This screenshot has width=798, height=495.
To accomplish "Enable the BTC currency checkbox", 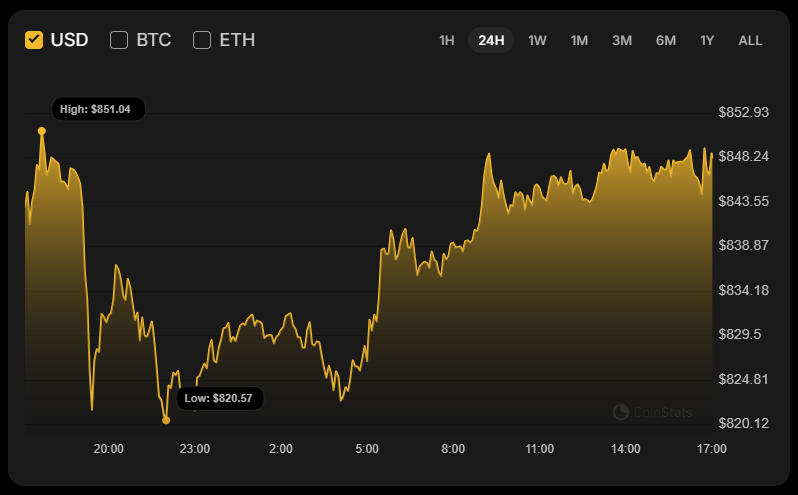I will 119,40.
